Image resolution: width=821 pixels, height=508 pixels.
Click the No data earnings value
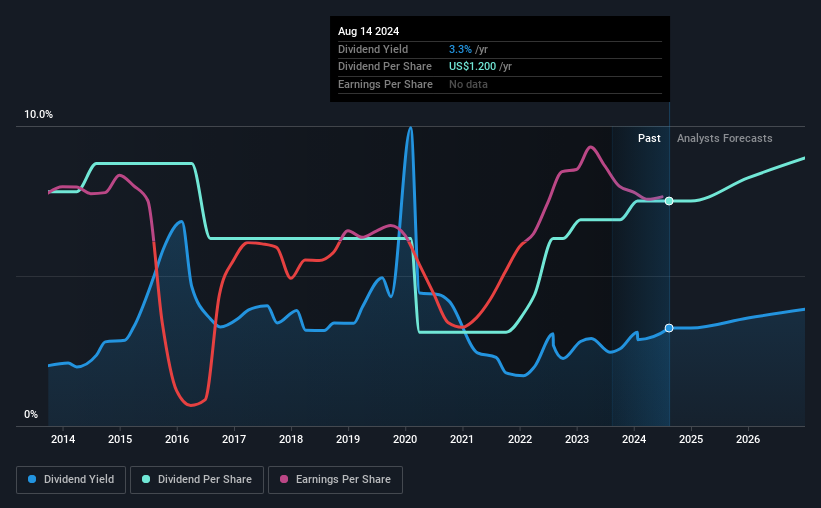[x=468, y=84]
